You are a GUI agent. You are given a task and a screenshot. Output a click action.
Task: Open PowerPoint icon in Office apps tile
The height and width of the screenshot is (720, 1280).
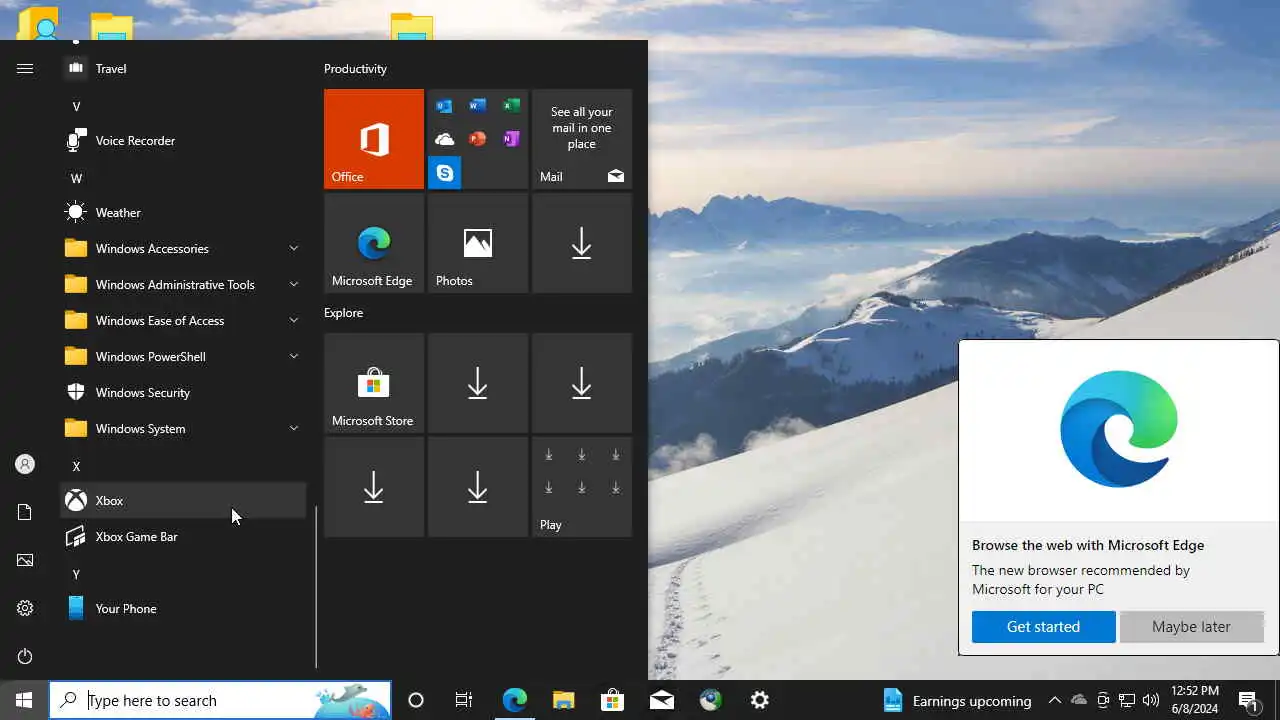coord(478,139)
